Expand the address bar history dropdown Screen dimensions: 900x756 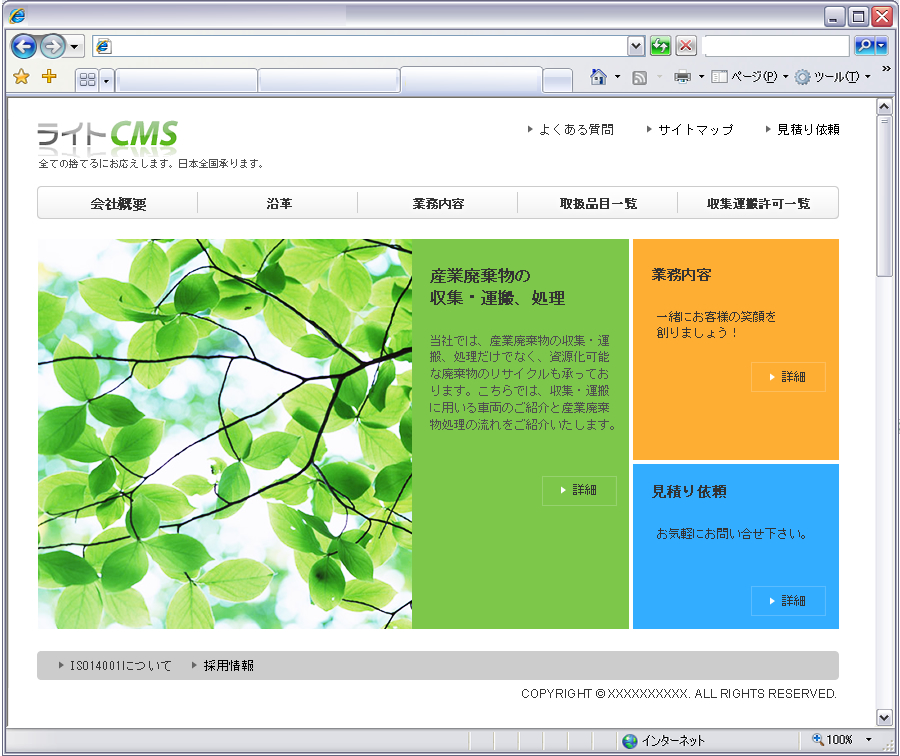(636, 46)
